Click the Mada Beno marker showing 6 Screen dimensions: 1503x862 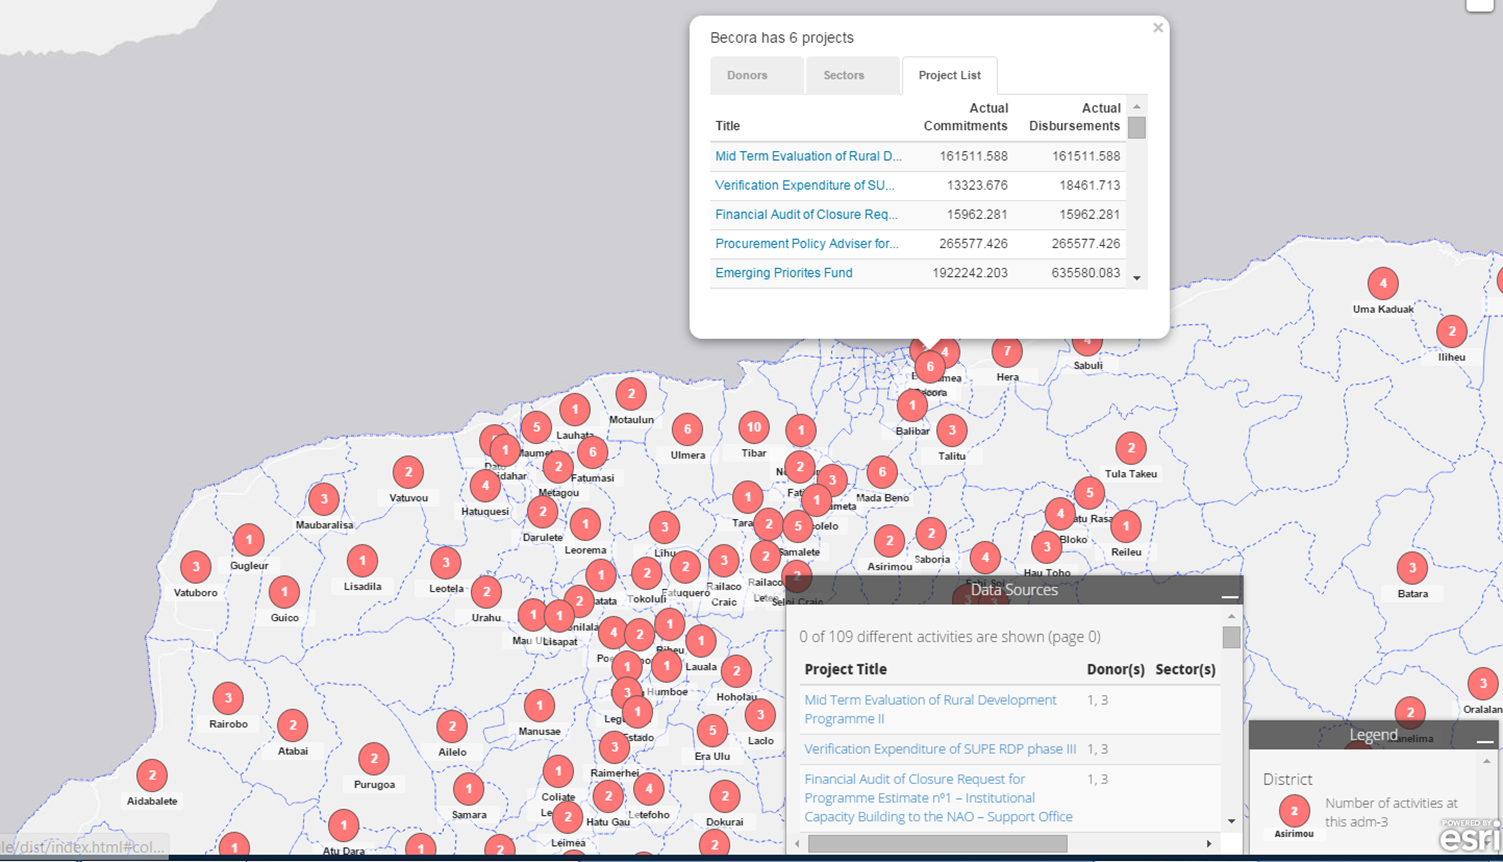(x=882, y=472)
